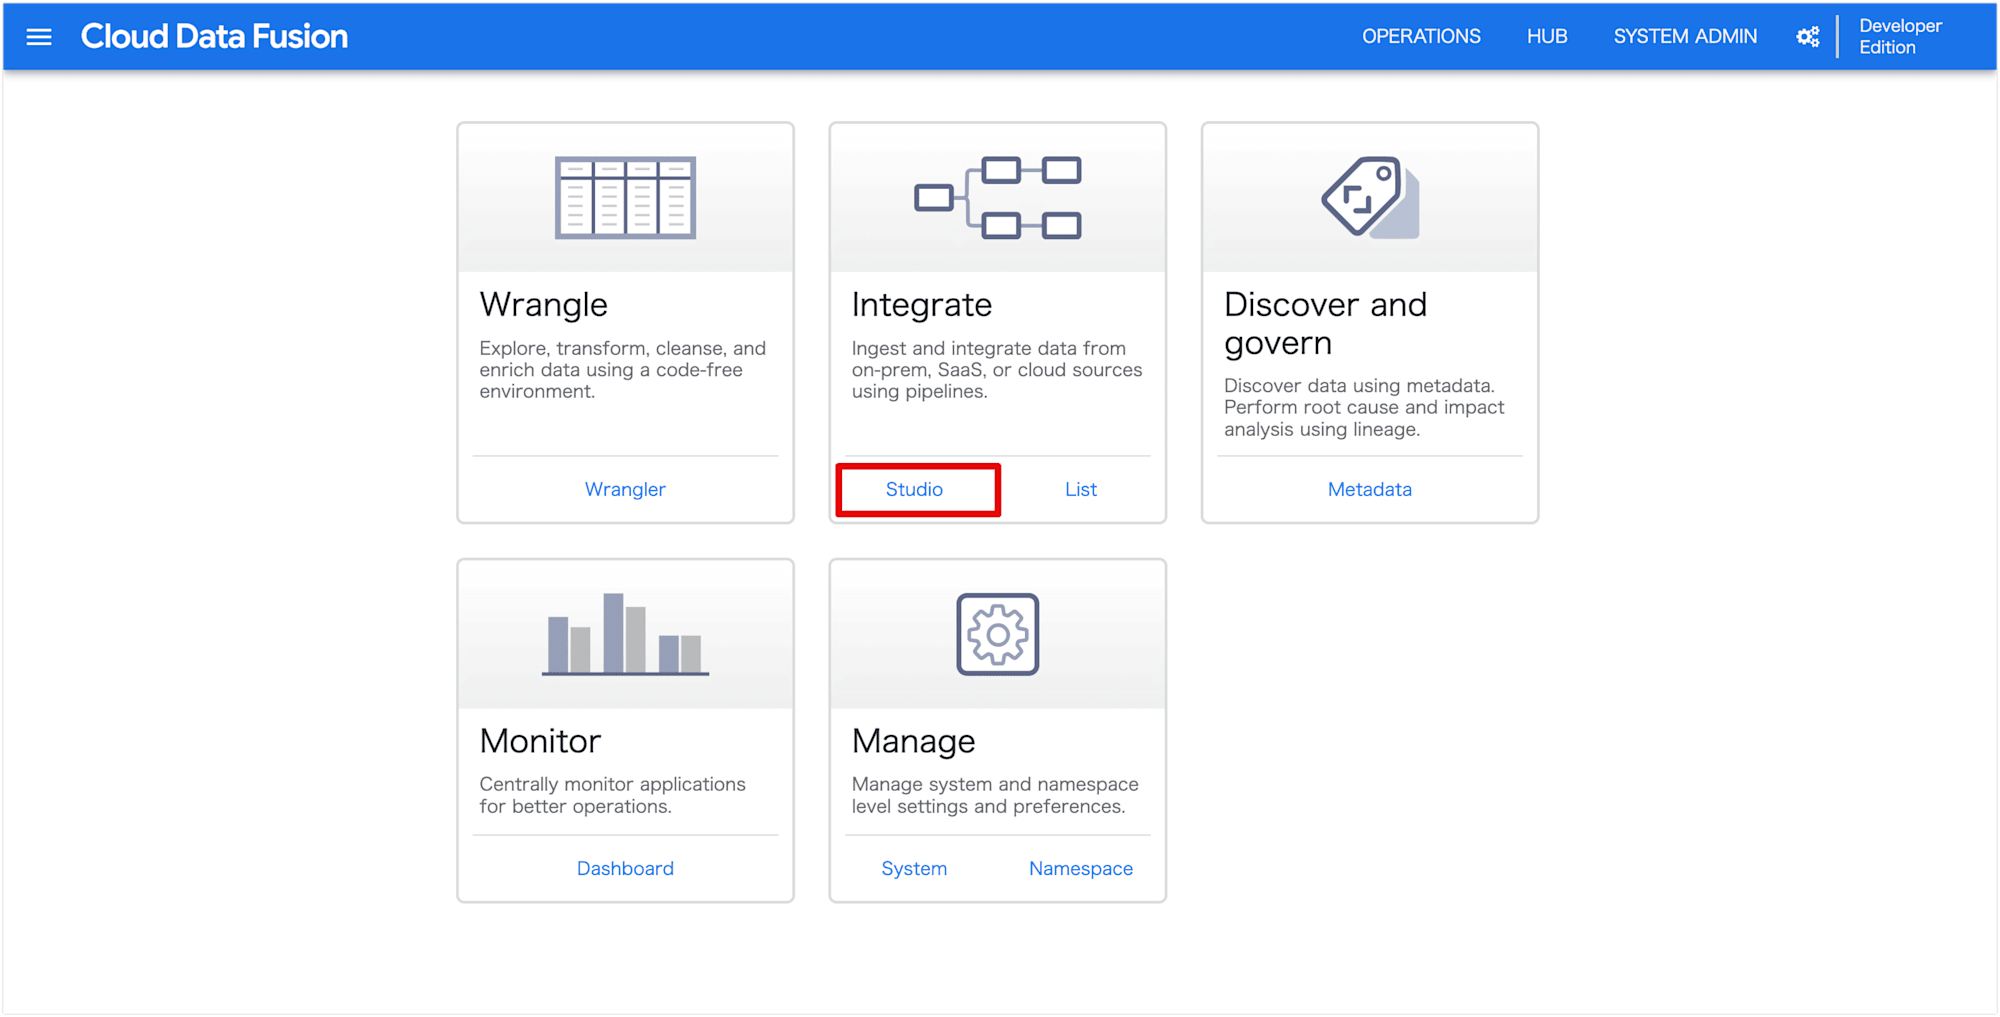The height and width of the screenshot is (1017, 2000).
Task: Open the settings gears icon in header
Action: tap(1808, 37)
